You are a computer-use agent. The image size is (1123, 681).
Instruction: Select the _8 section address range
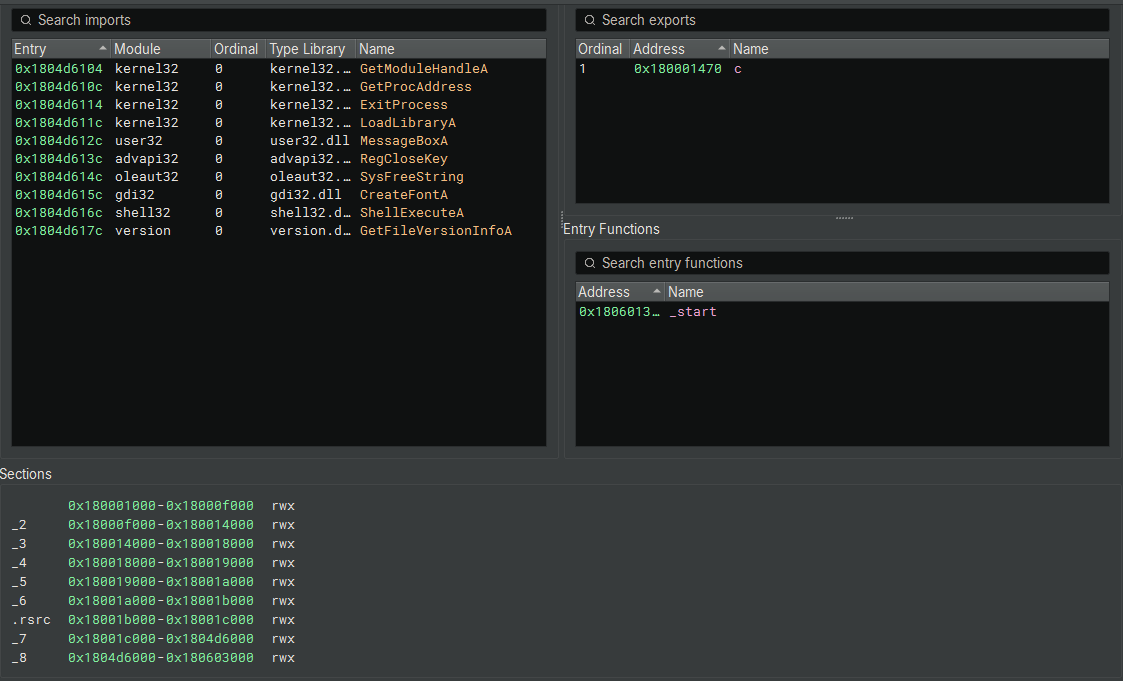click(x=160, y=657)
